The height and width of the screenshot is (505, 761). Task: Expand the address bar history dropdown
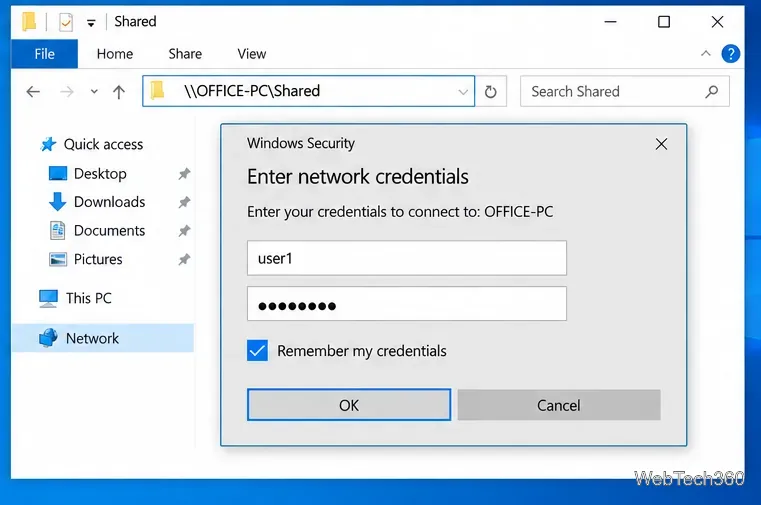click(x=463, y=92)
